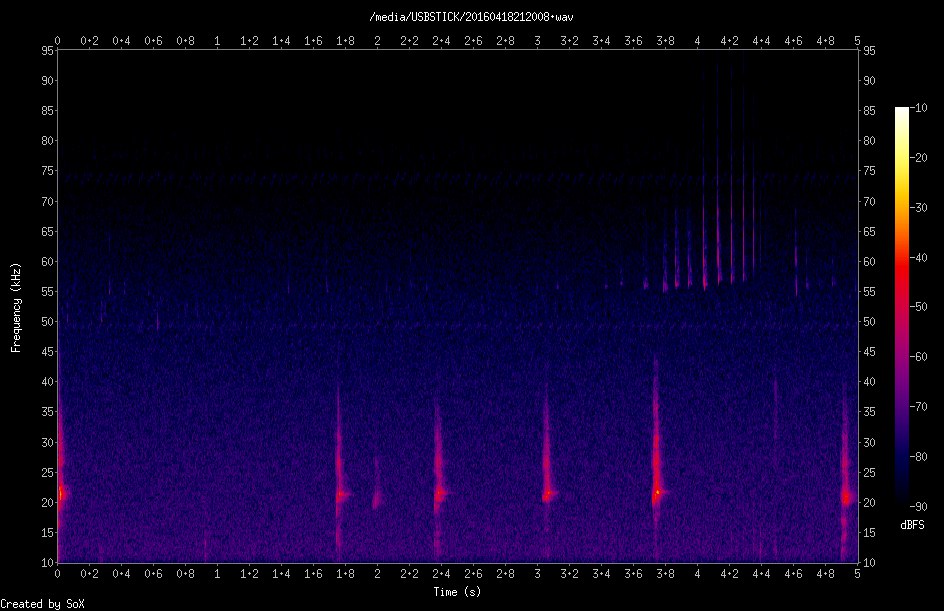The height and width of the screenshot is (611, 944).
Task: Click the faint 21 kHz blob at 2 s
Action: click(377, 498)
